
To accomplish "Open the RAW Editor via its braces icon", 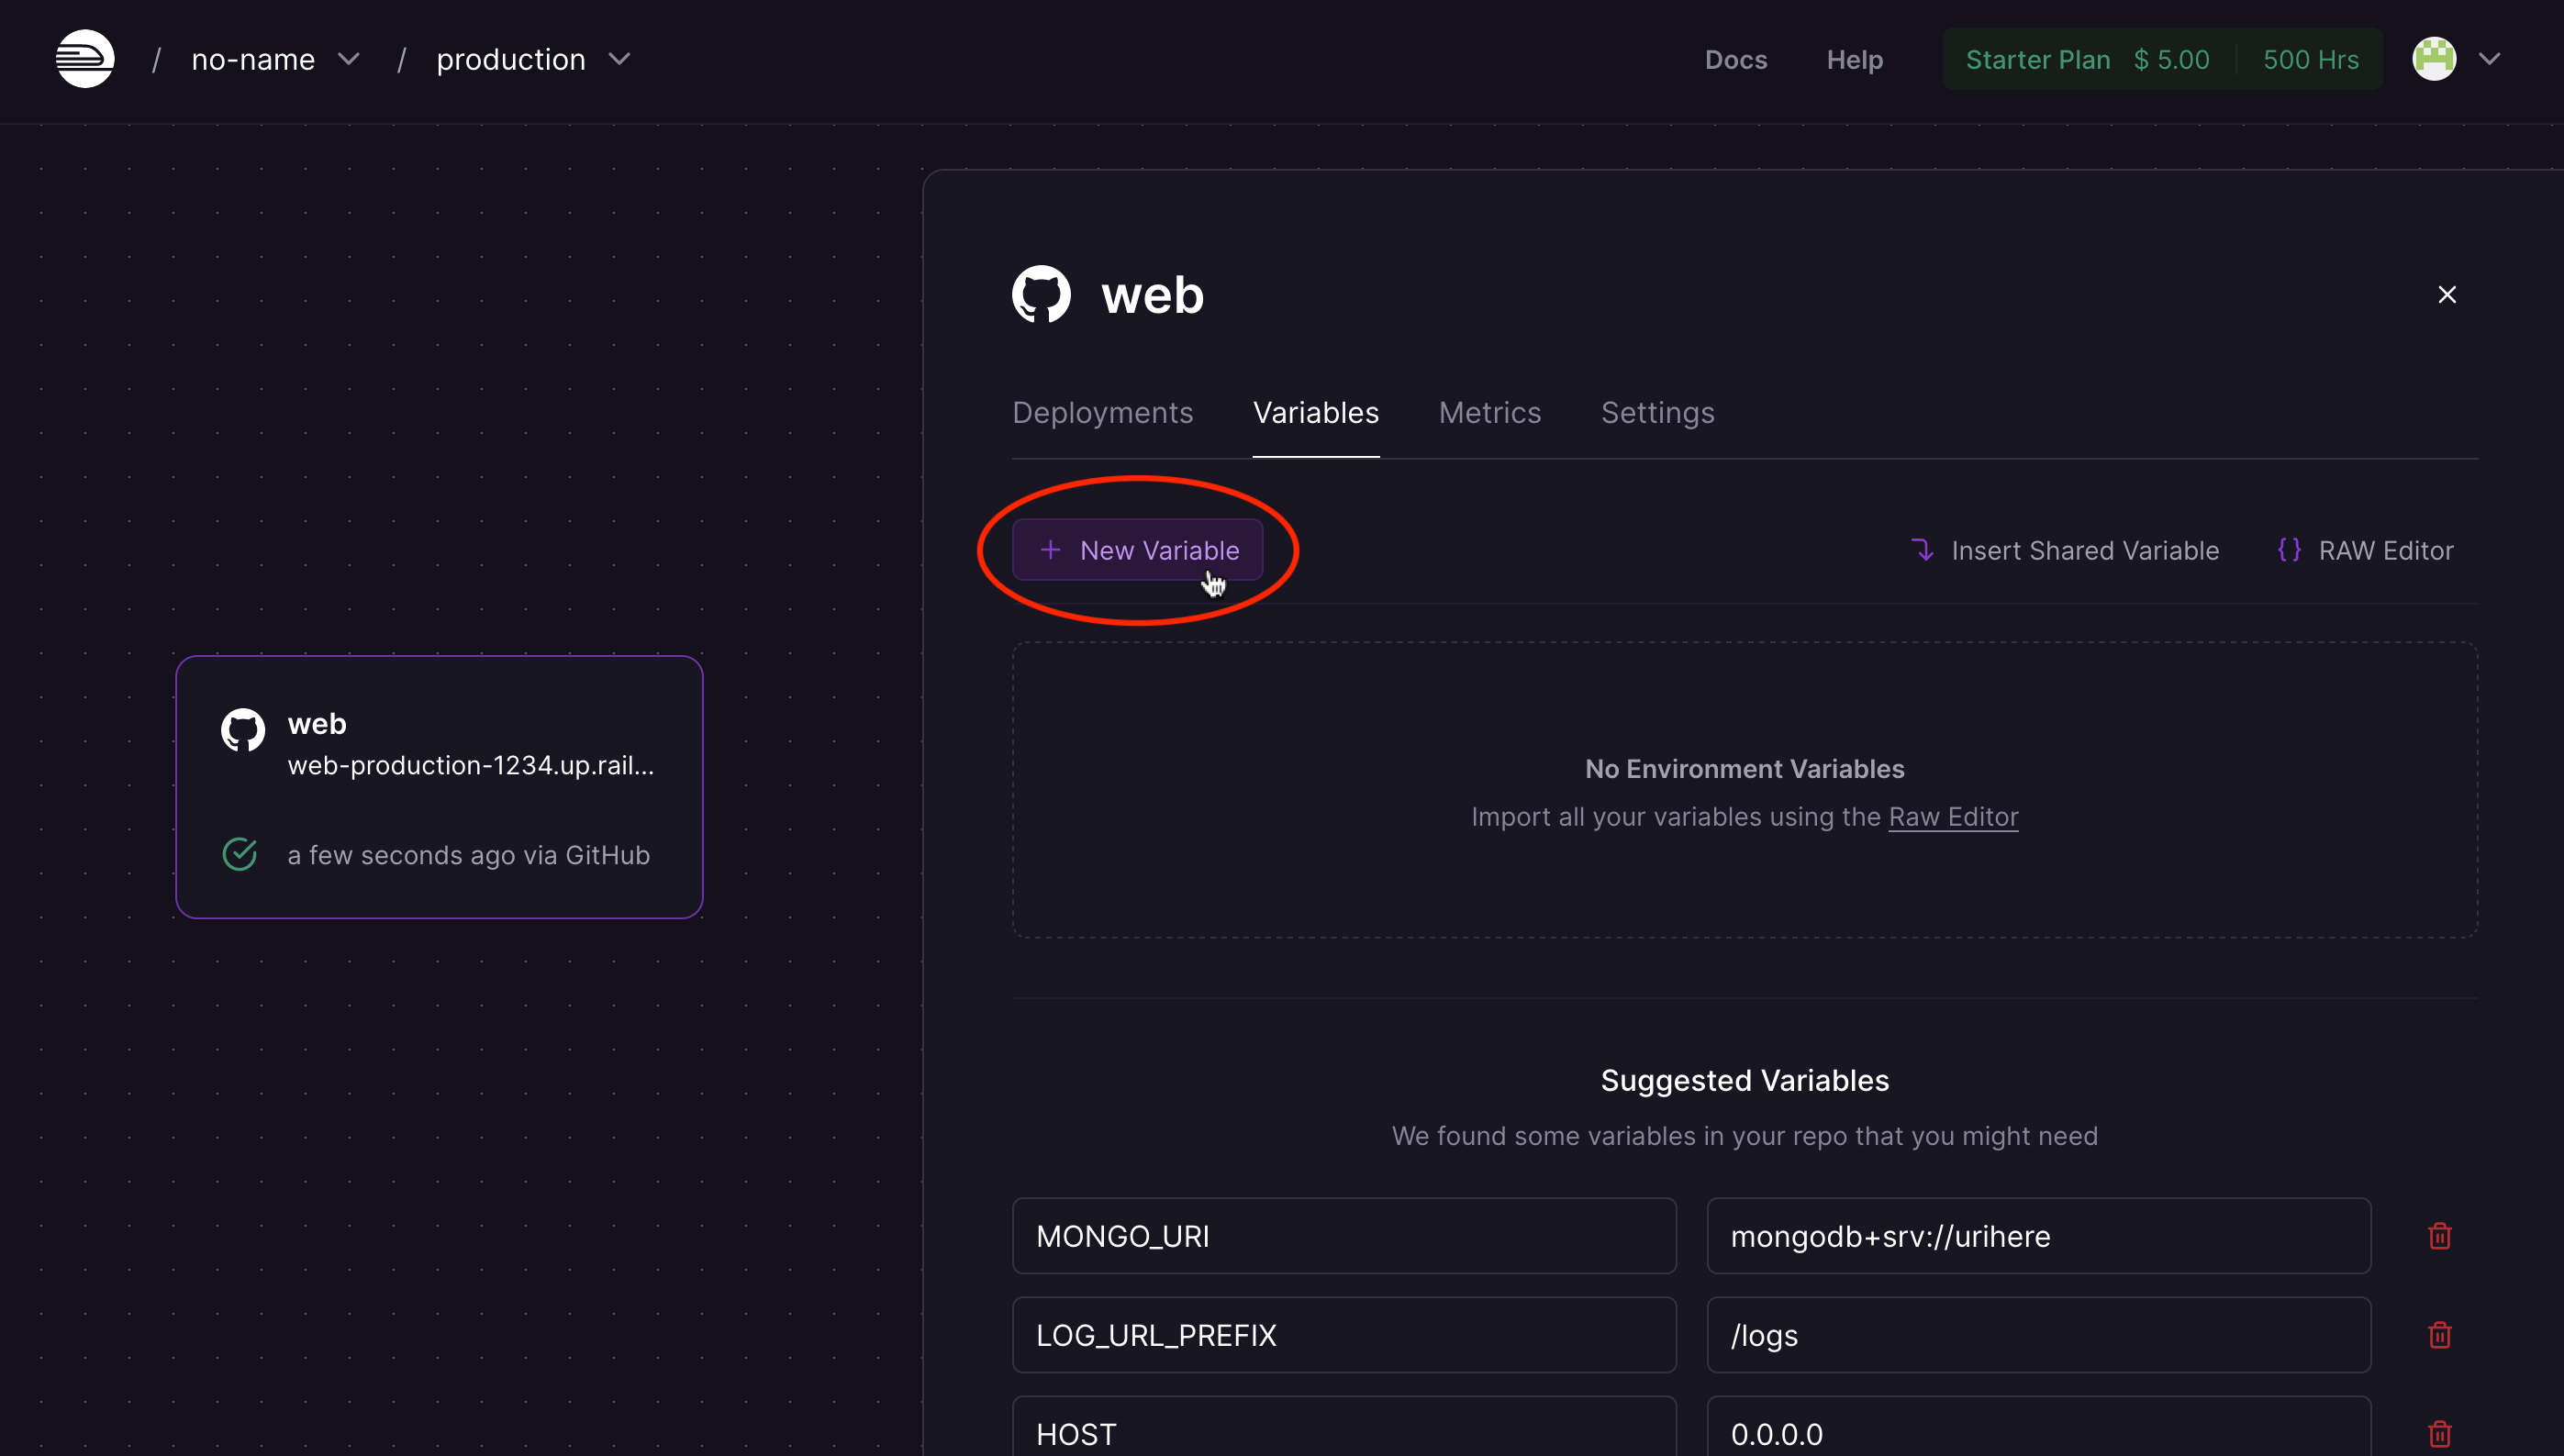I will (x=2290, y=550).
